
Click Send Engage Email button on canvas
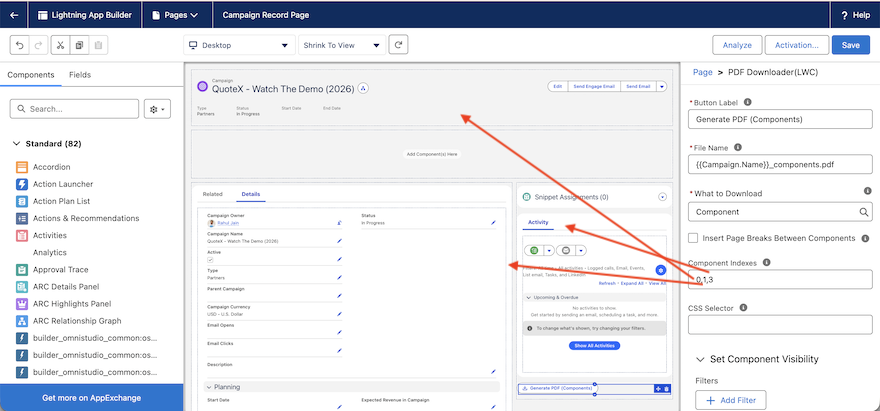pos(594,86)
